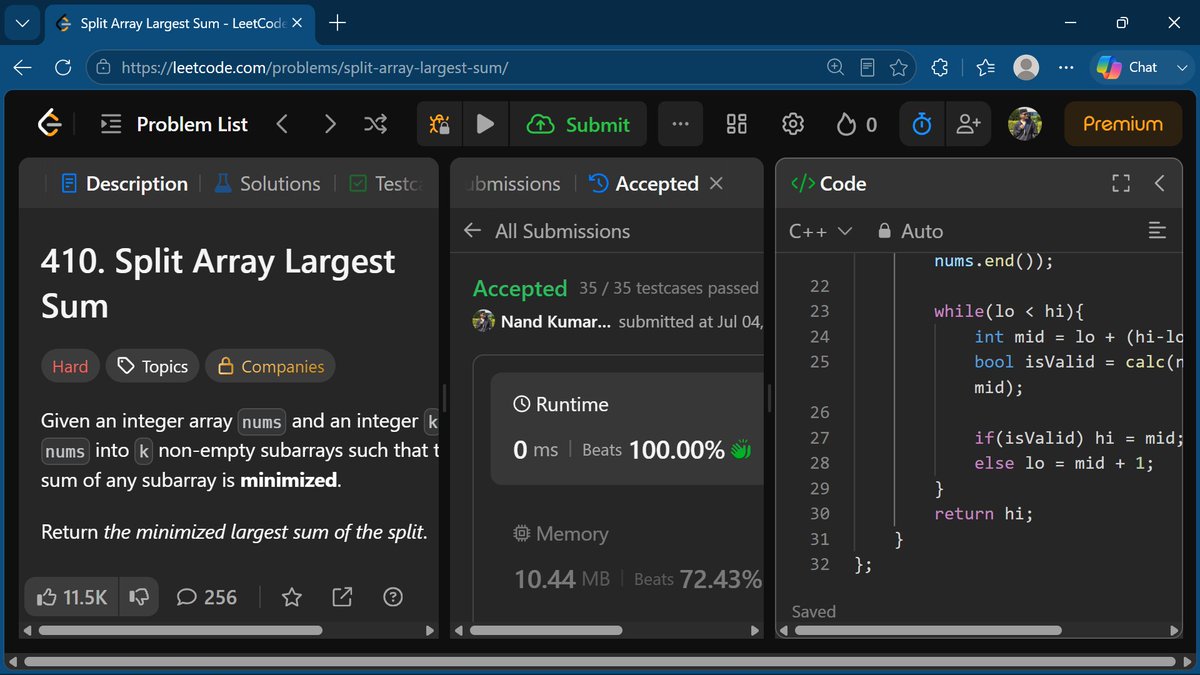The image size is (1200, 675).
Task: Open the Companies tag
Action: click(270, 367)
